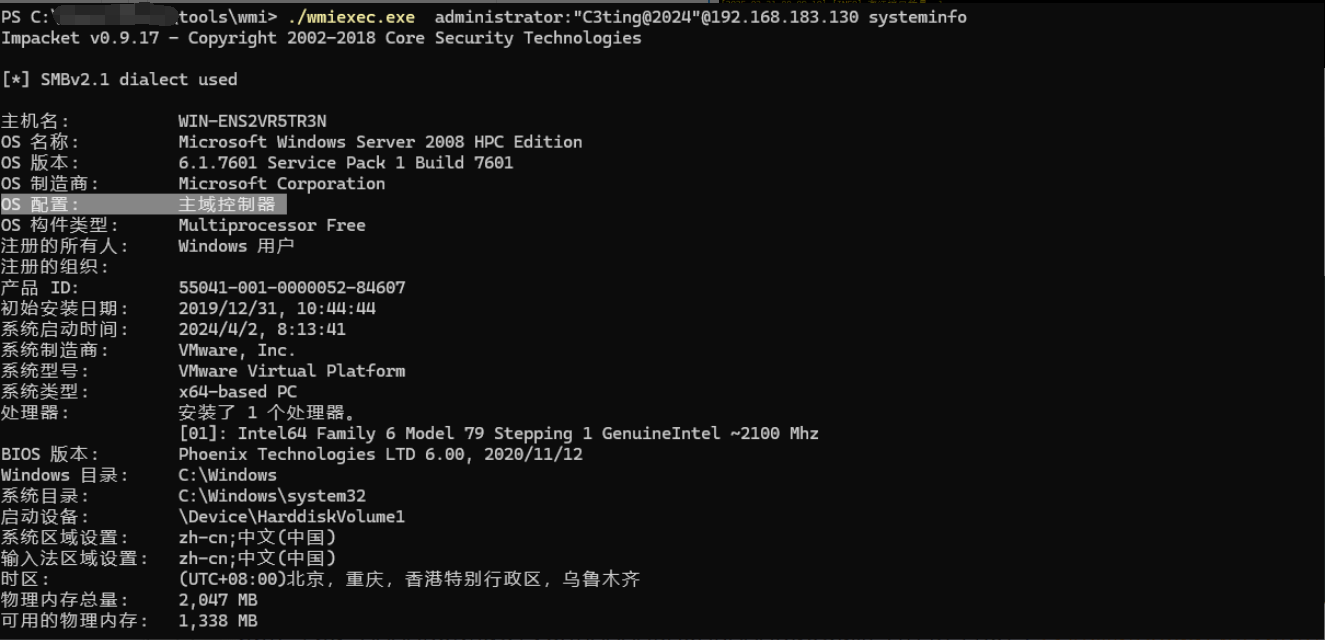The width and height of the screenshot is (1325, 640).
Task: Click the product ID 55041-001-0000052-84607
Action: [292, 288]
